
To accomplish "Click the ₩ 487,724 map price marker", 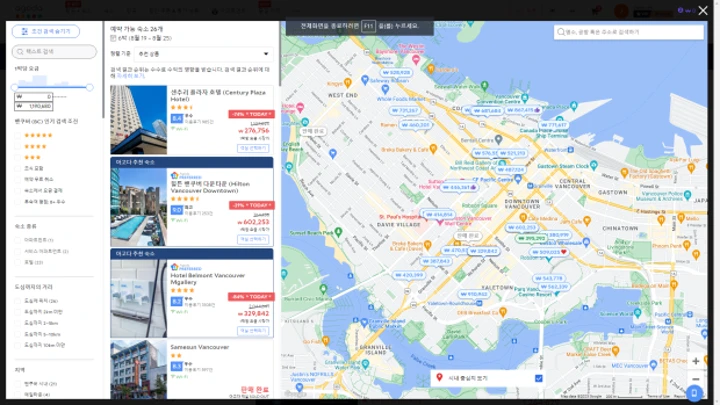I will click(510, 169).
